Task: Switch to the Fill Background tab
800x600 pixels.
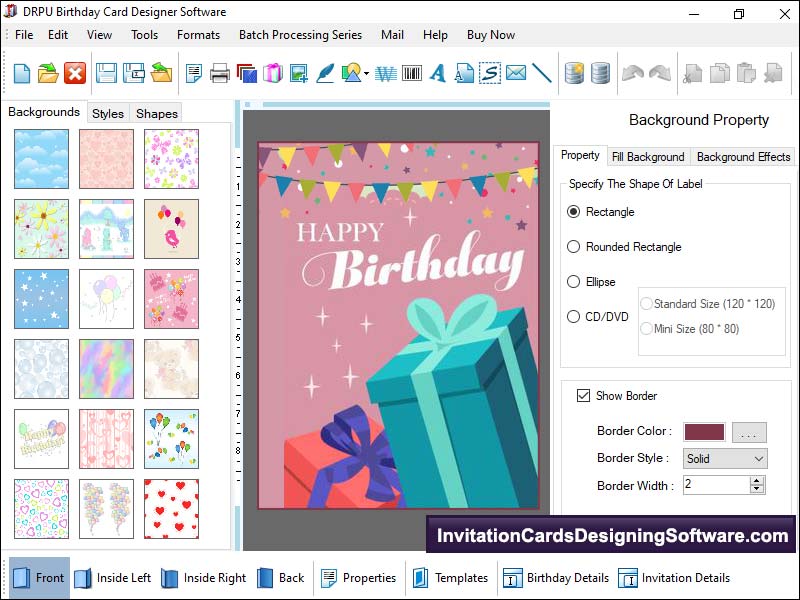Action: [x=648, y=157]
